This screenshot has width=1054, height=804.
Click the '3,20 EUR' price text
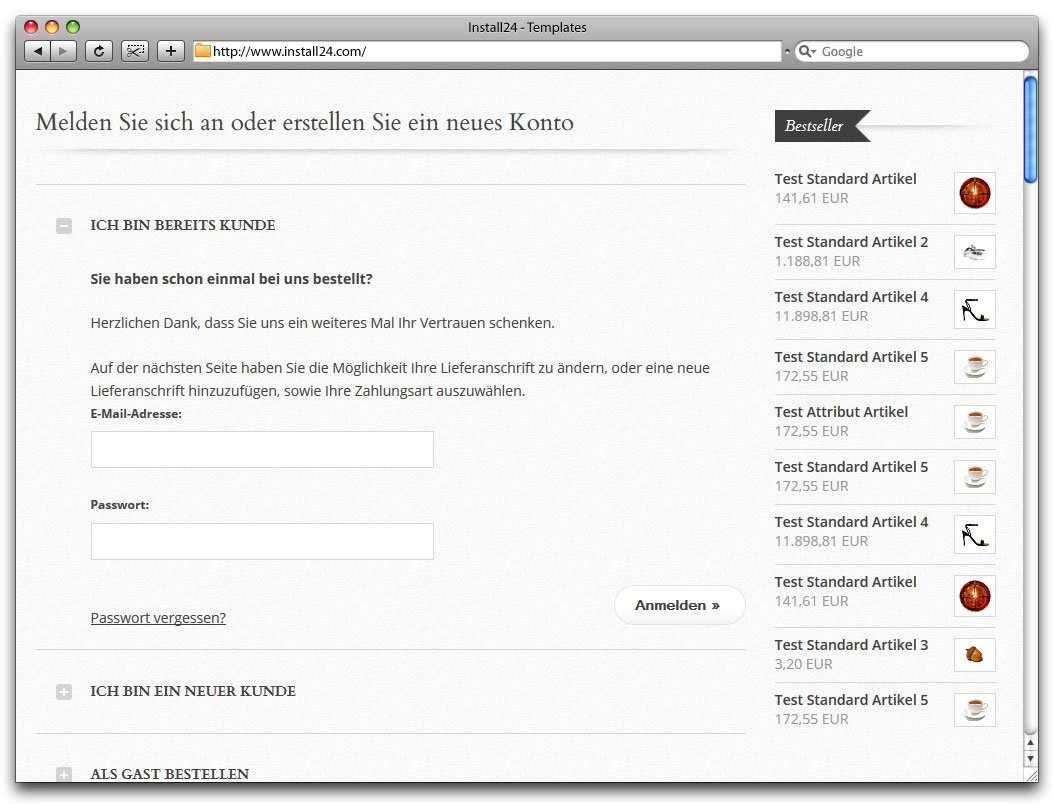(803, 664)
